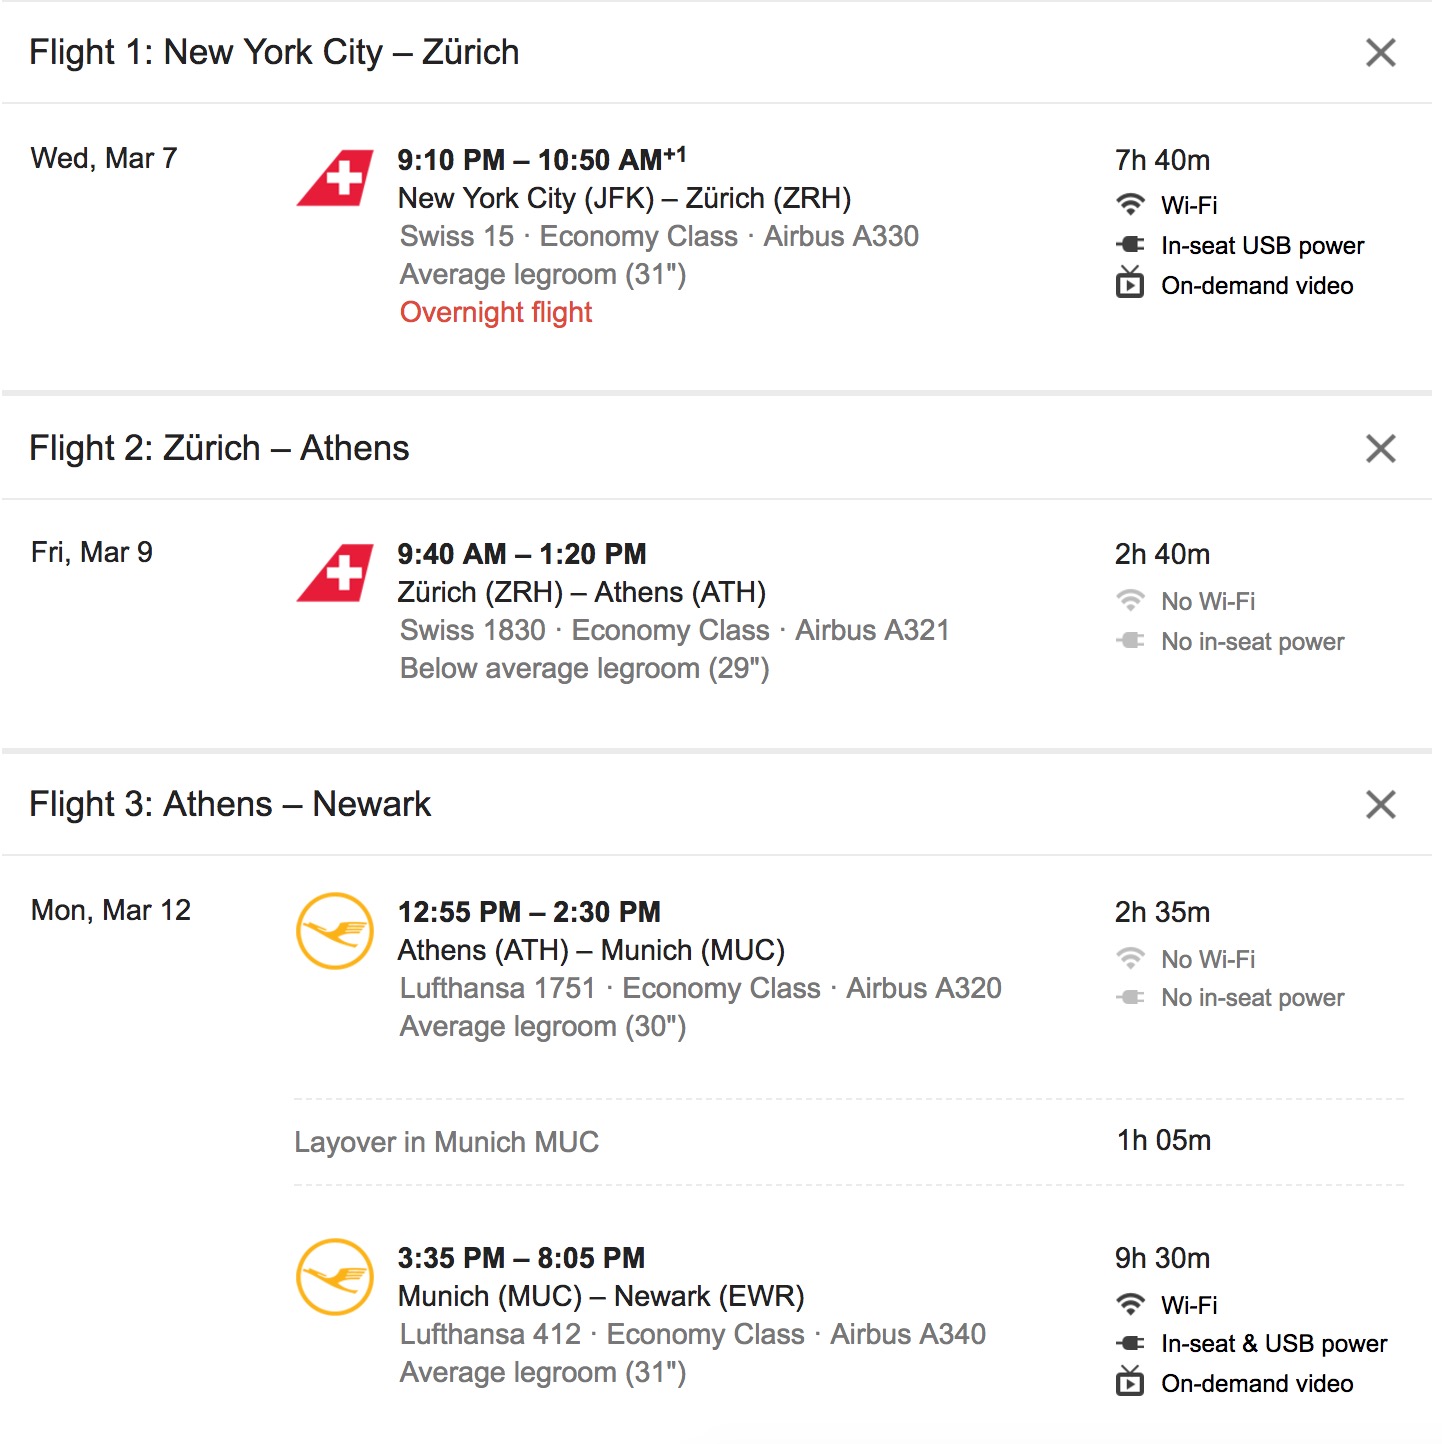Close Flight 1 New York City – Zürich
This screenshot has width=1442, height=1444.
pyautogui.click(x=1380, y=52)
